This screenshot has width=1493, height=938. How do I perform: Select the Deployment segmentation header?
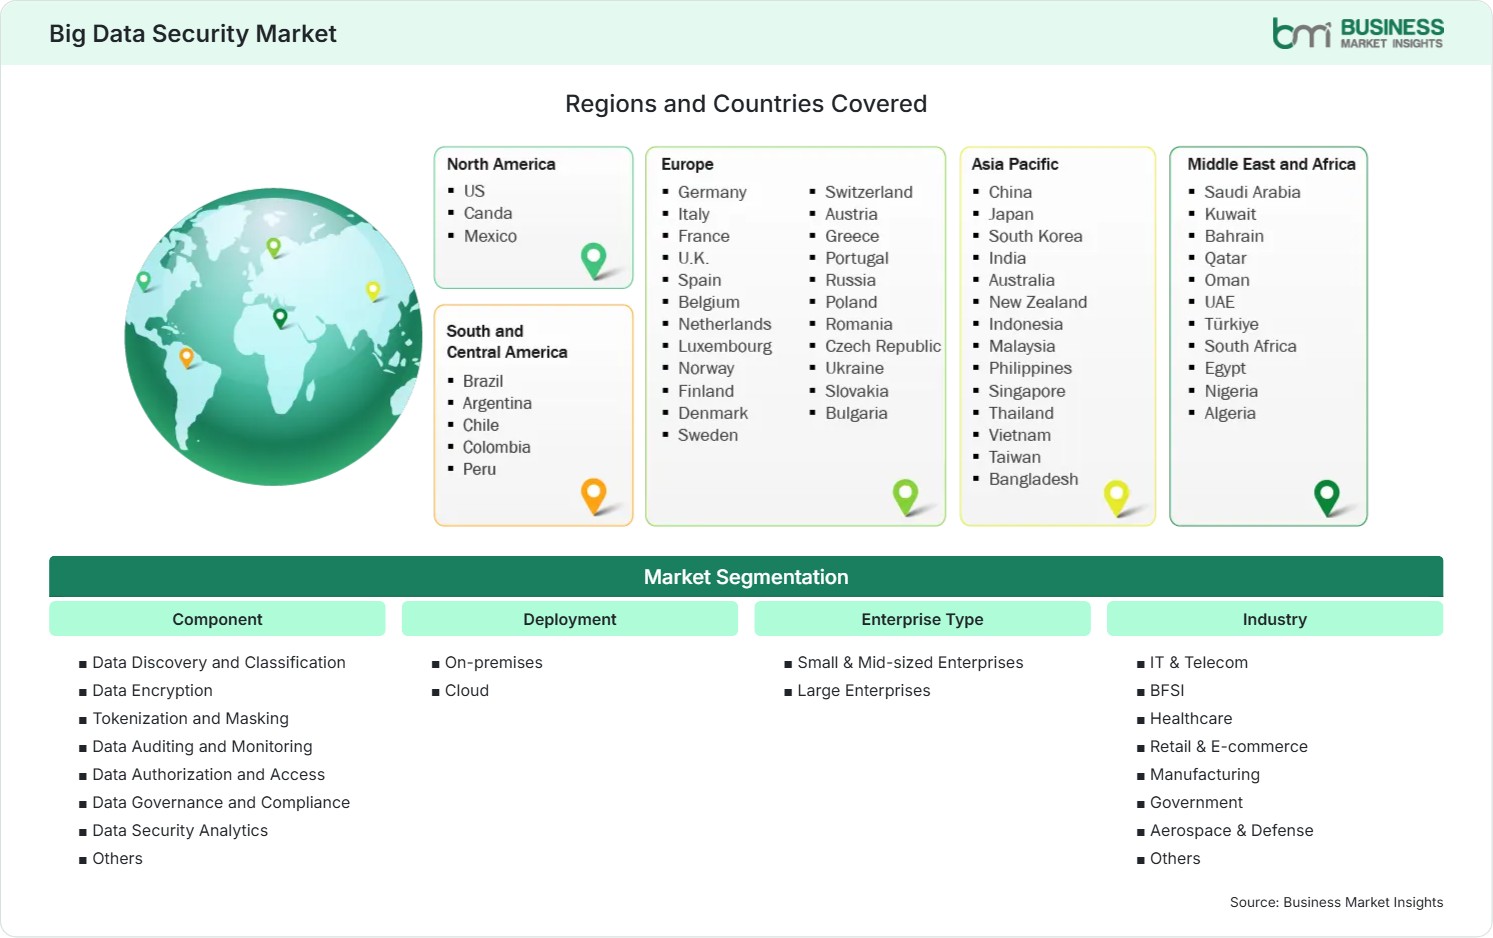tap(570, 619)
